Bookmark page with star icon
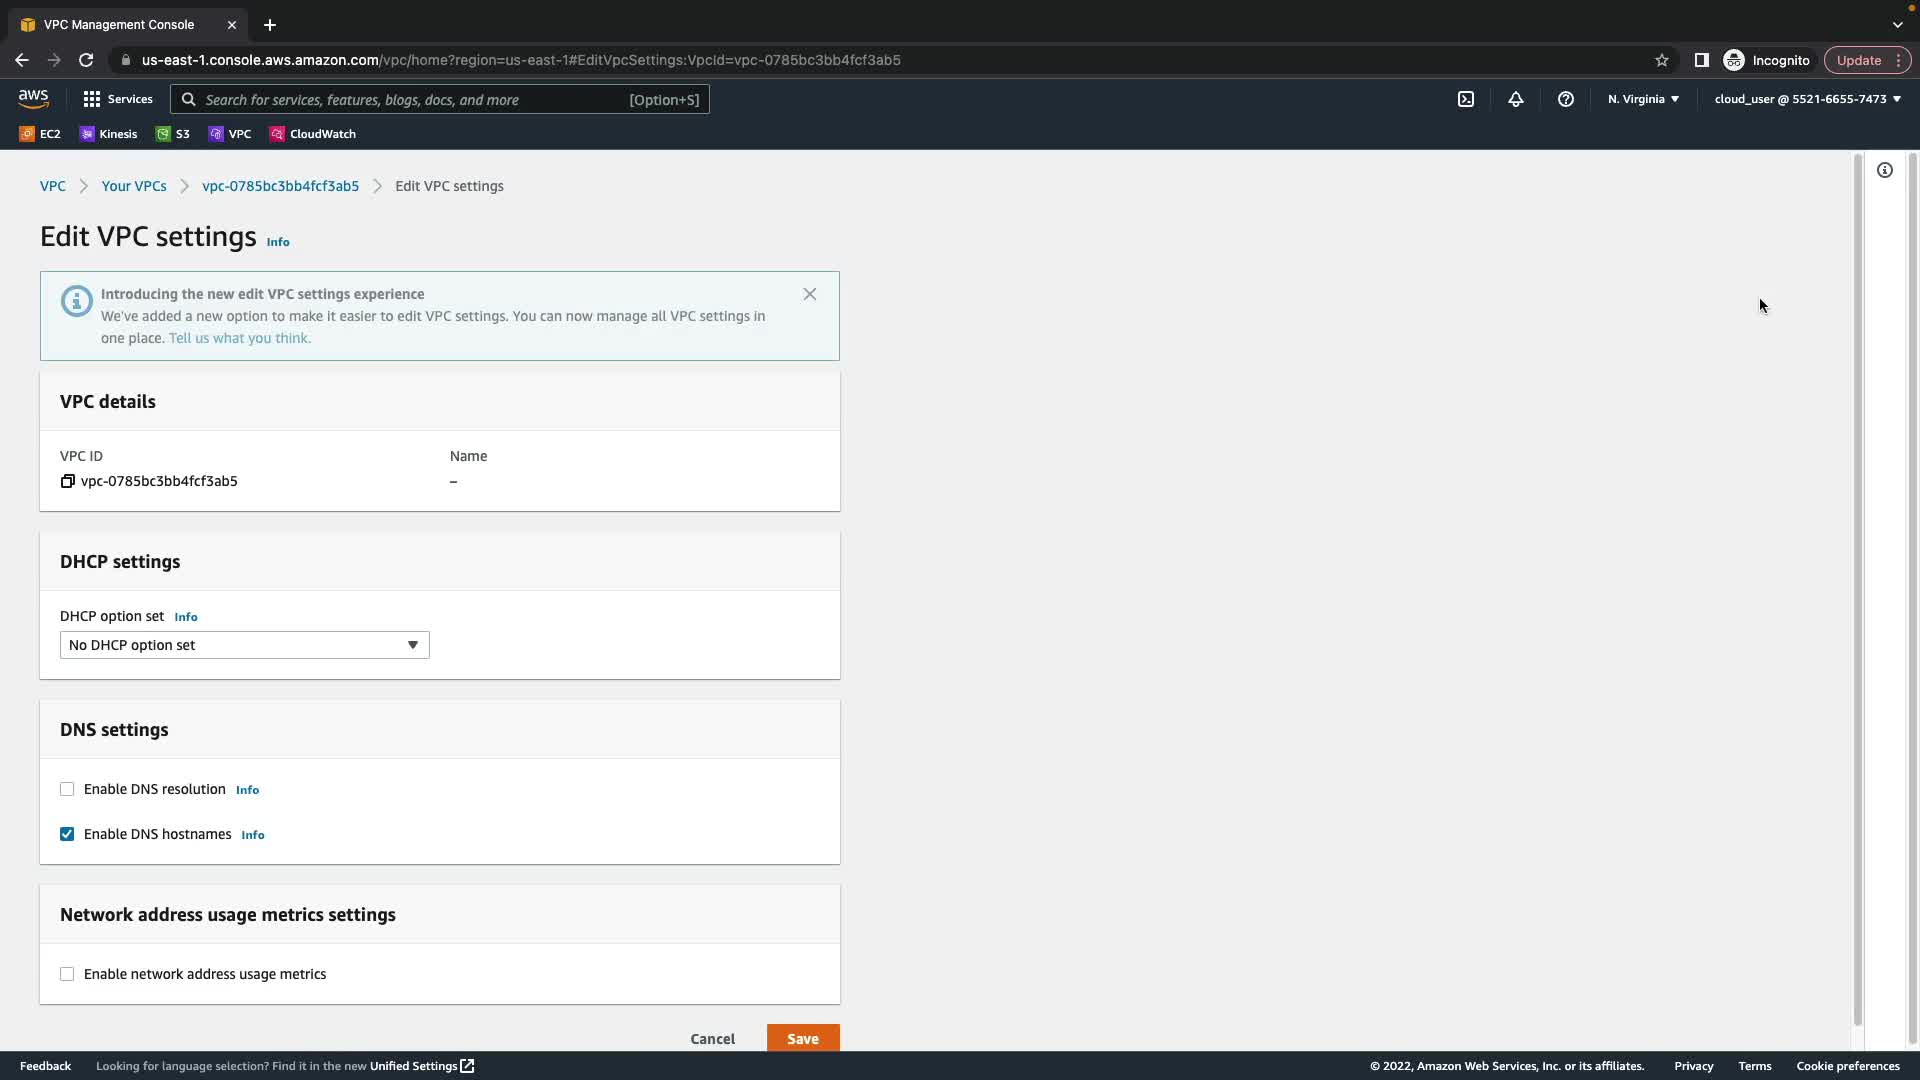This screenshot has width=1920, height=1080. pos(1662,60)
